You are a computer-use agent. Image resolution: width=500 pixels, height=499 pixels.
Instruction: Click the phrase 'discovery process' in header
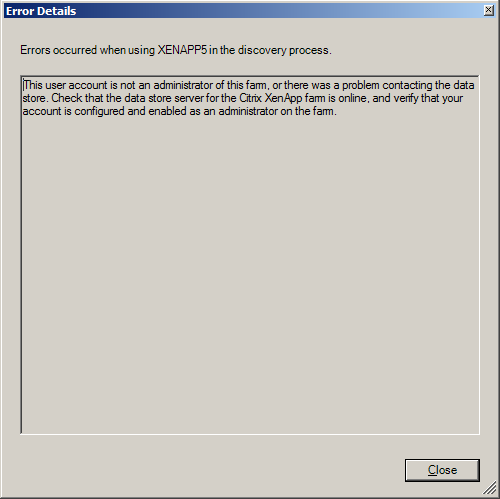tap(283, 50)
